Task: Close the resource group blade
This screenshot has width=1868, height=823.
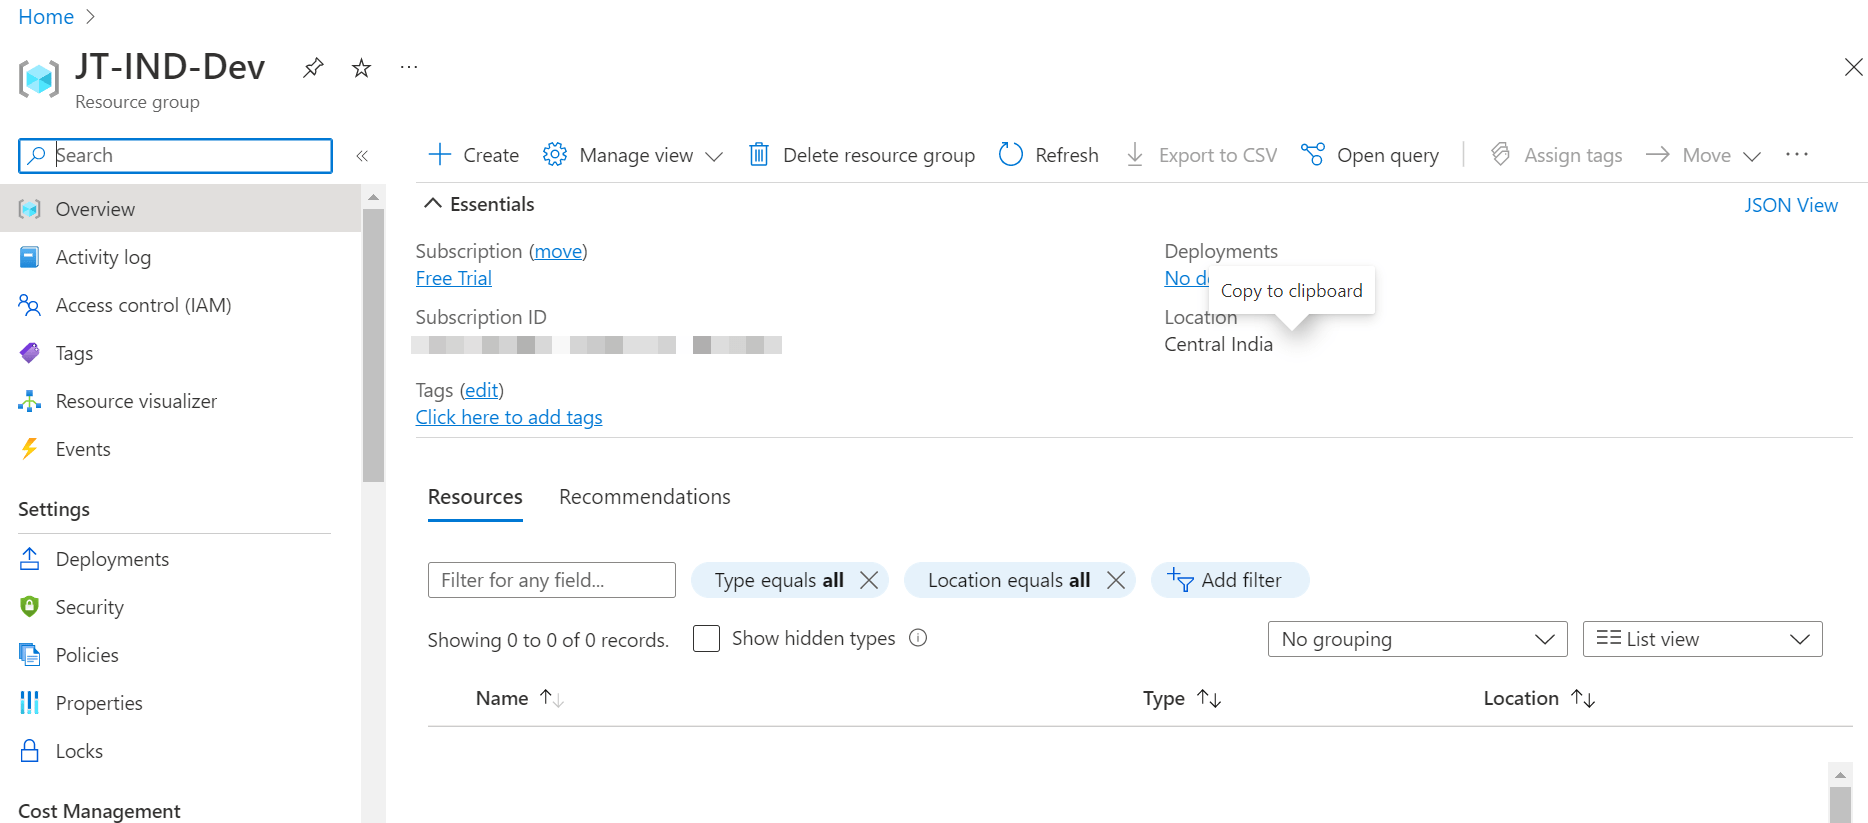Action: (x=1853, y=67)
